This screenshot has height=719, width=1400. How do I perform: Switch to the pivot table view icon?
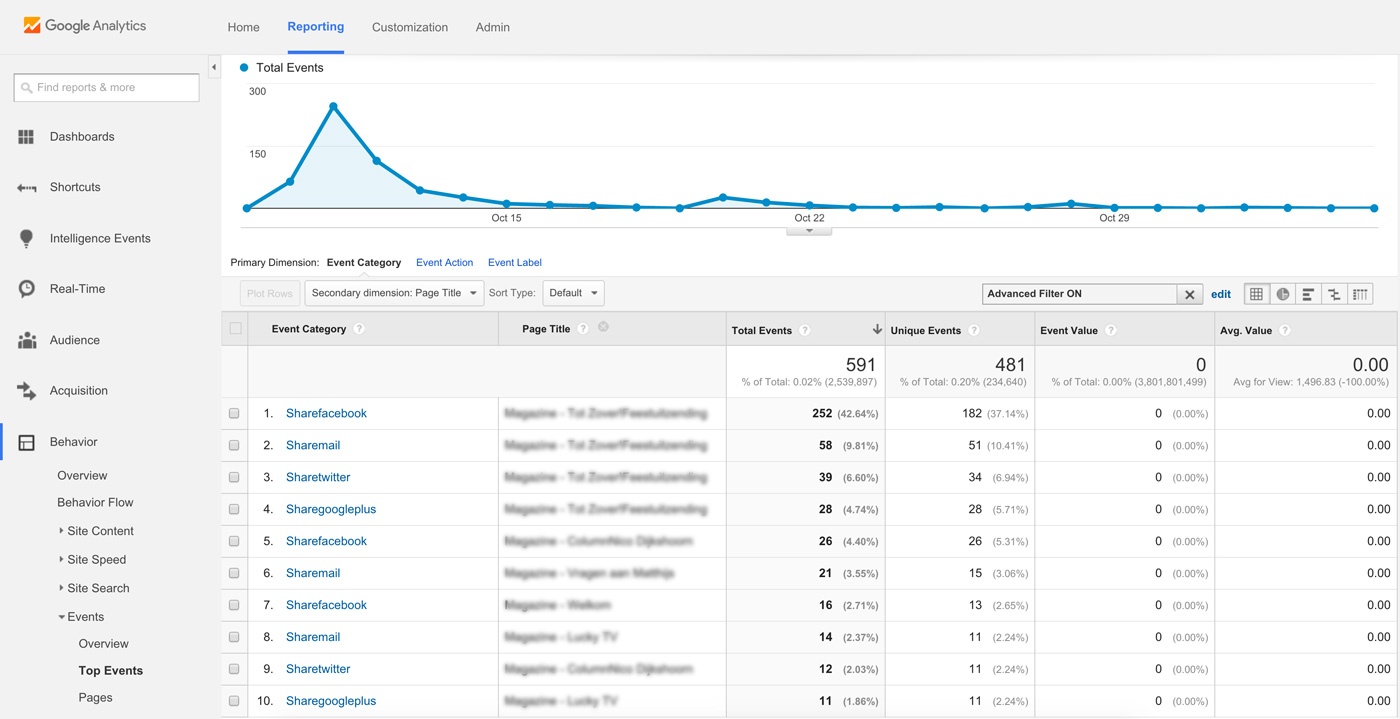point(1360,294)
